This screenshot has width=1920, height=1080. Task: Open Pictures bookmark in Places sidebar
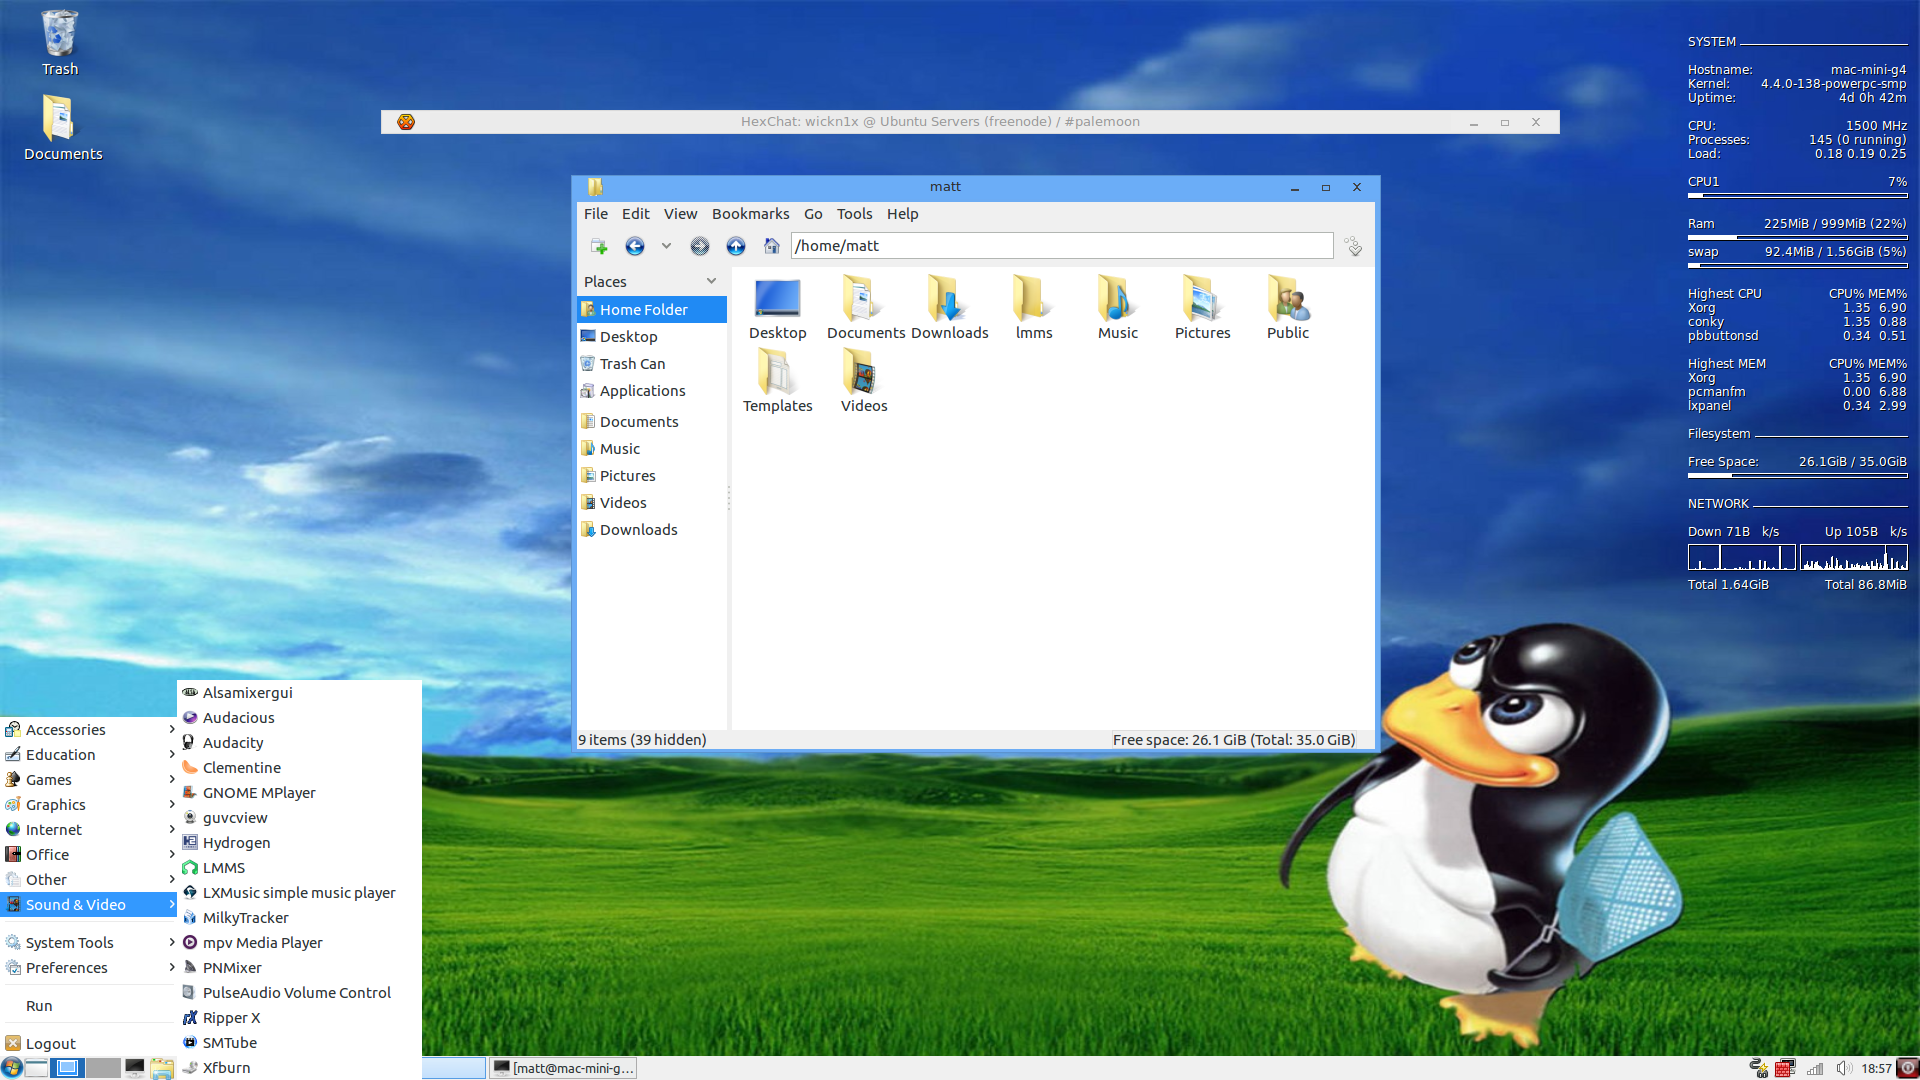(652, 476)
